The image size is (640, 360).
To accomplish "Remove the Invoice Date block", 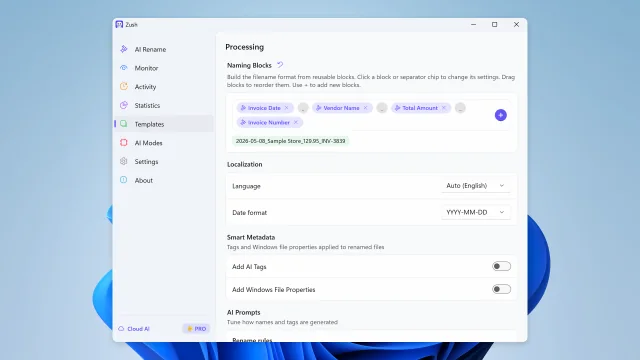I will 287,108.
